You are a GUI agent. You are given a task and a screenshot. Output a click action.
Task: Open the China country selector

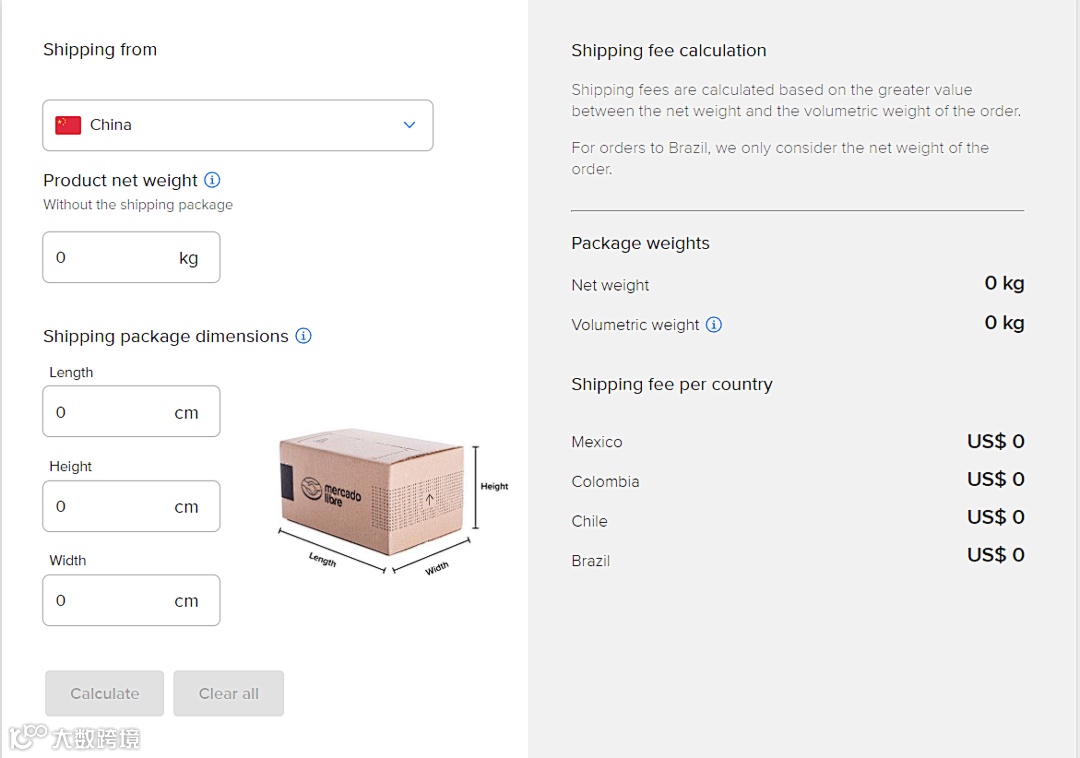[237, 125]
